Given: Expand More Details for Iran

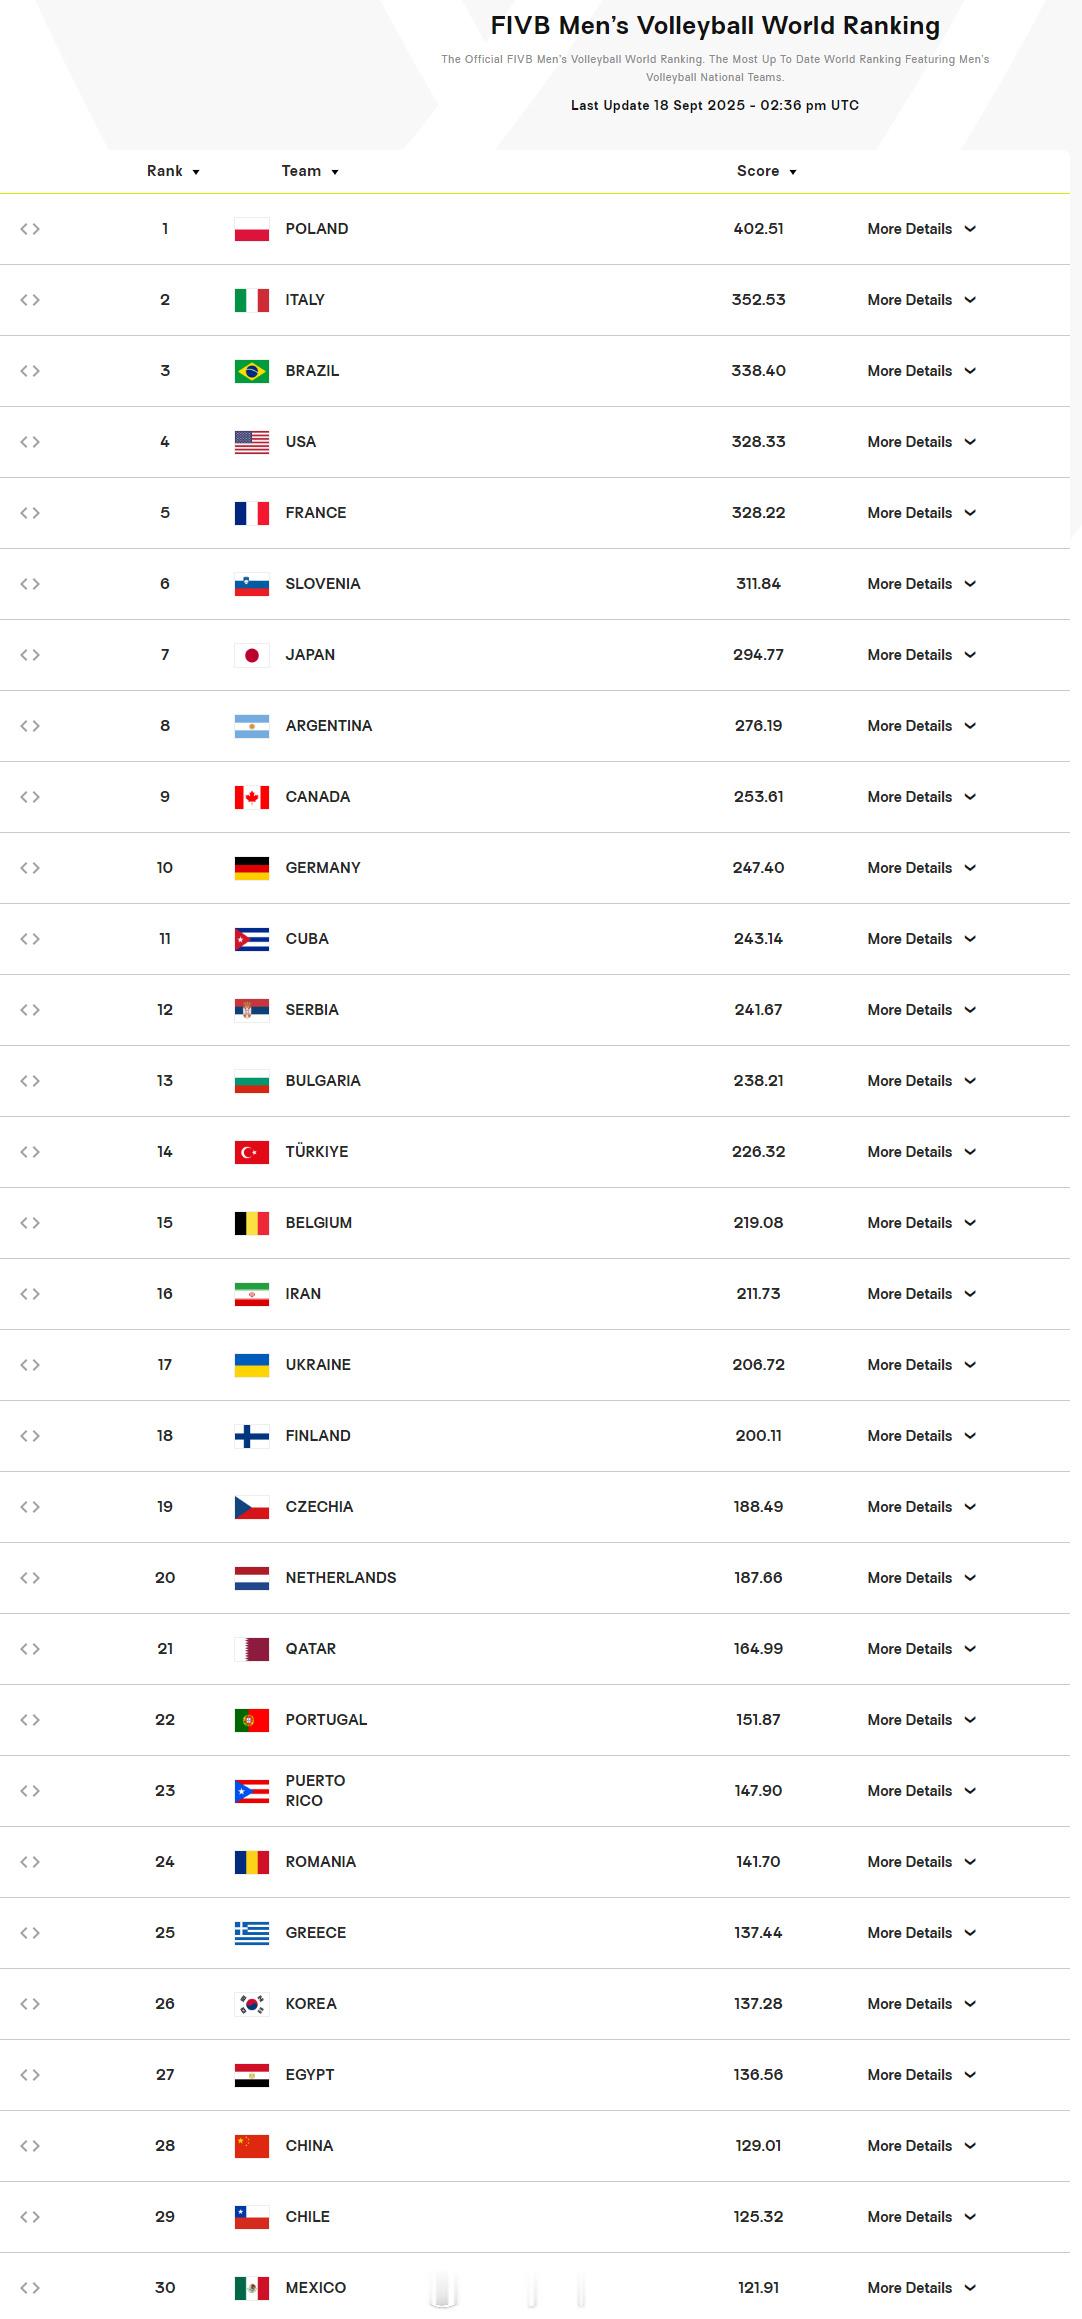Looking at the screenshot, I should (x=921, y=1294).
